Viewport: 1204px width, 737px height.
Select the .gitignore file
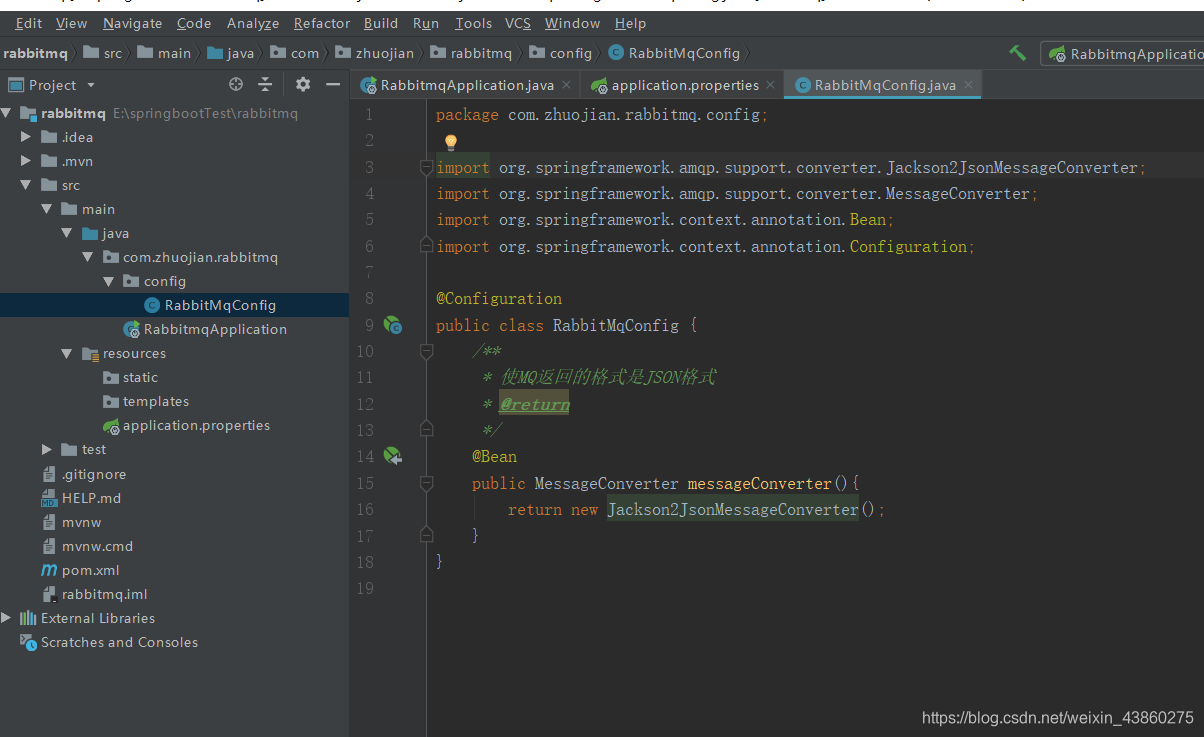click(94, 474)
